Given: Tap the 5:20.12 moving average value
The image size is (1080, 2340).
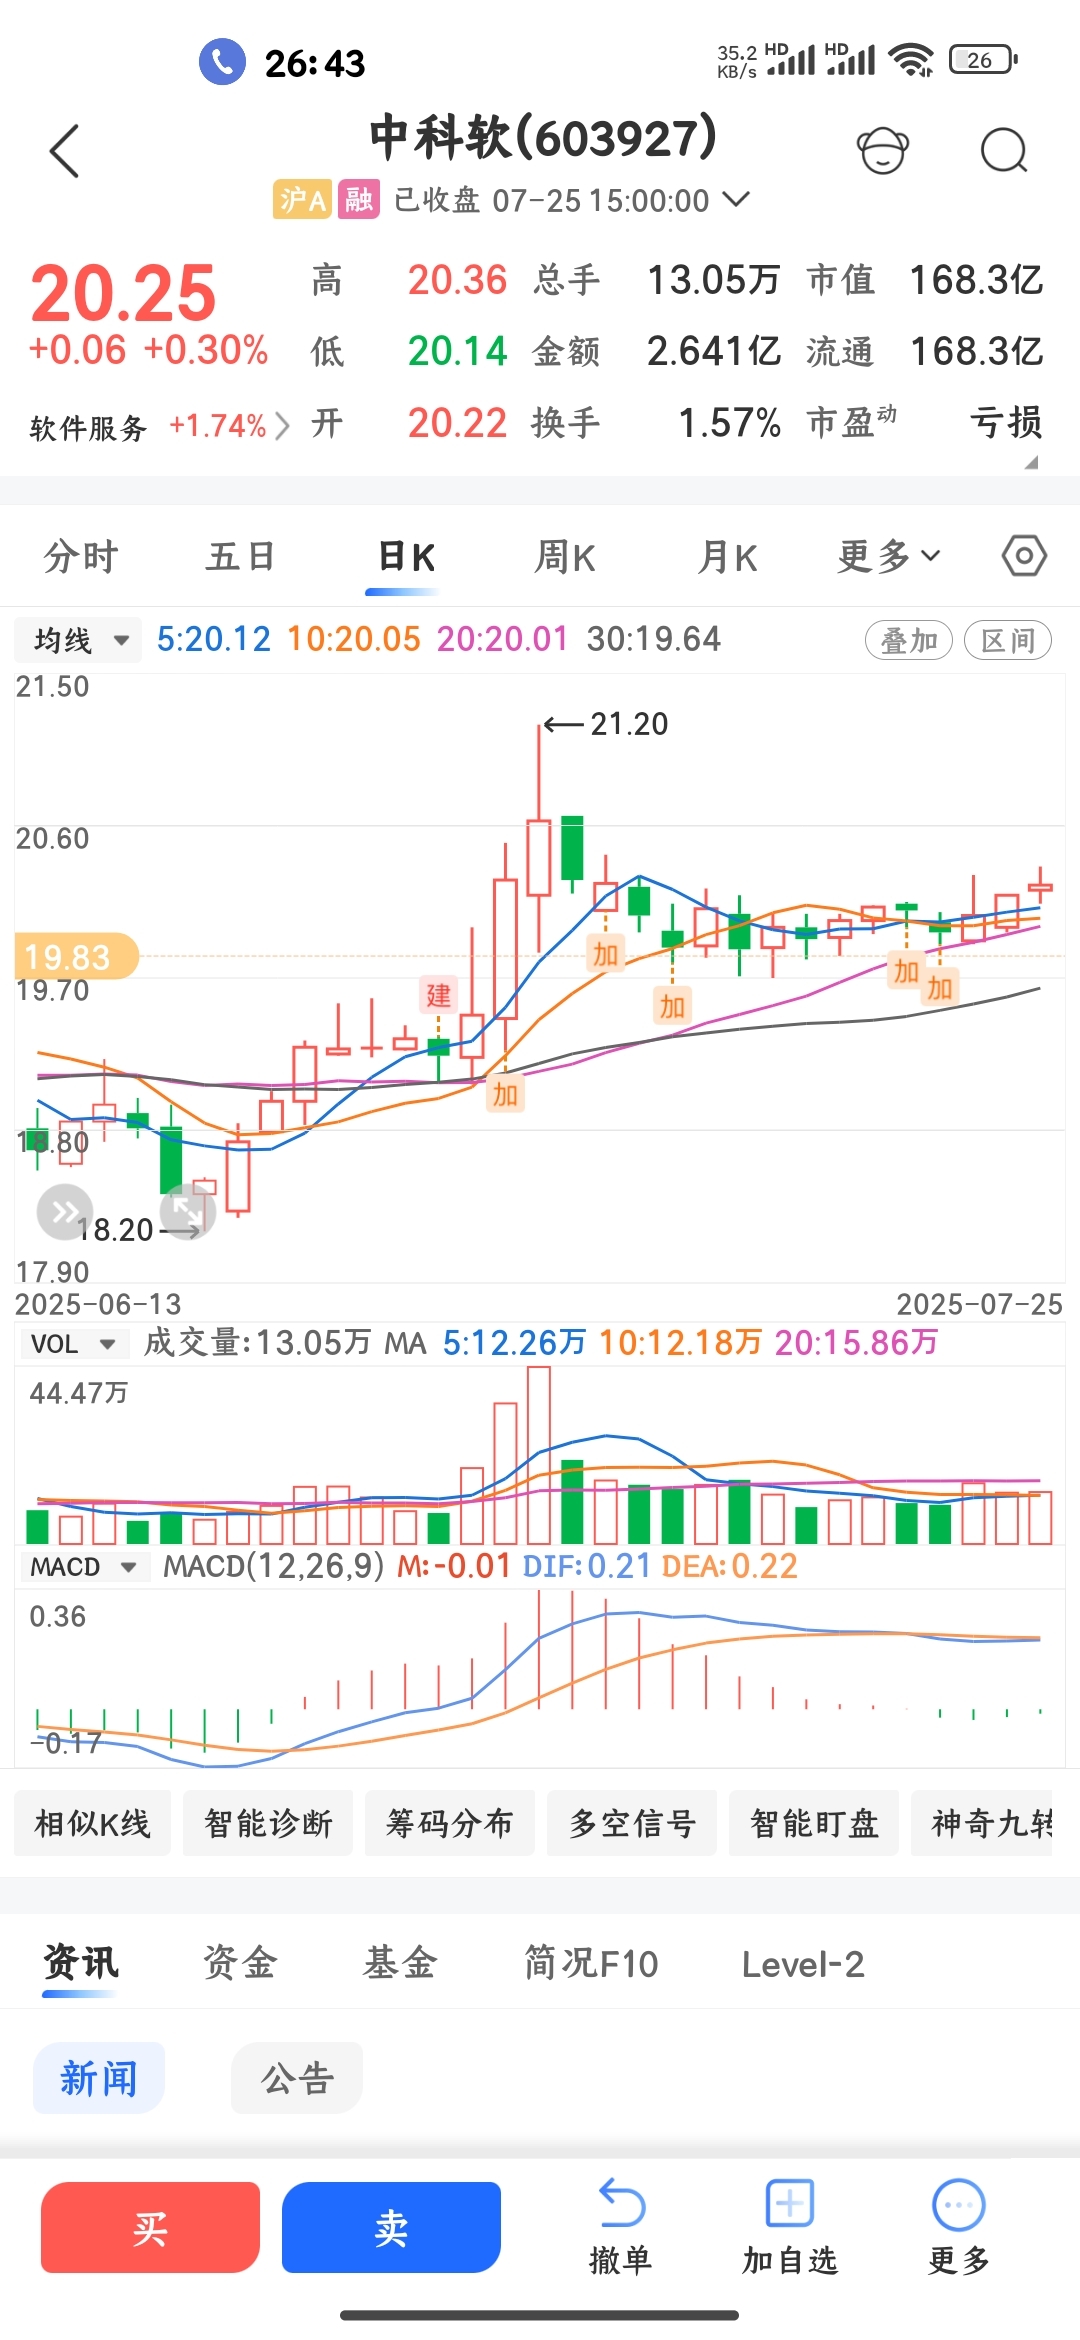Looking at the screenshot, I should tap(214, 639).
